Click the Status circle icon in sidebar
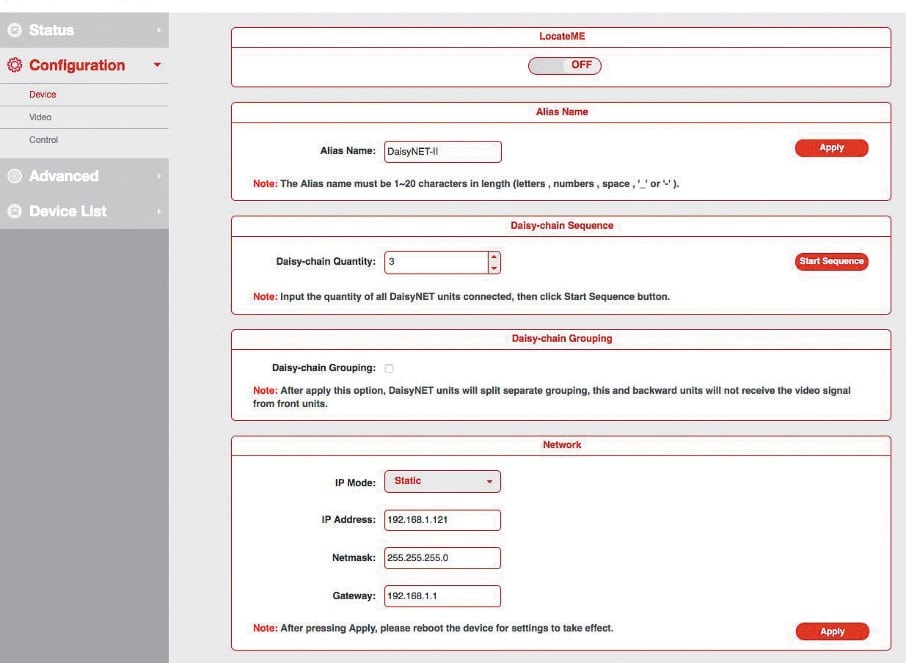The height and width of the screenshot is (663, 906). click(14, 30)
